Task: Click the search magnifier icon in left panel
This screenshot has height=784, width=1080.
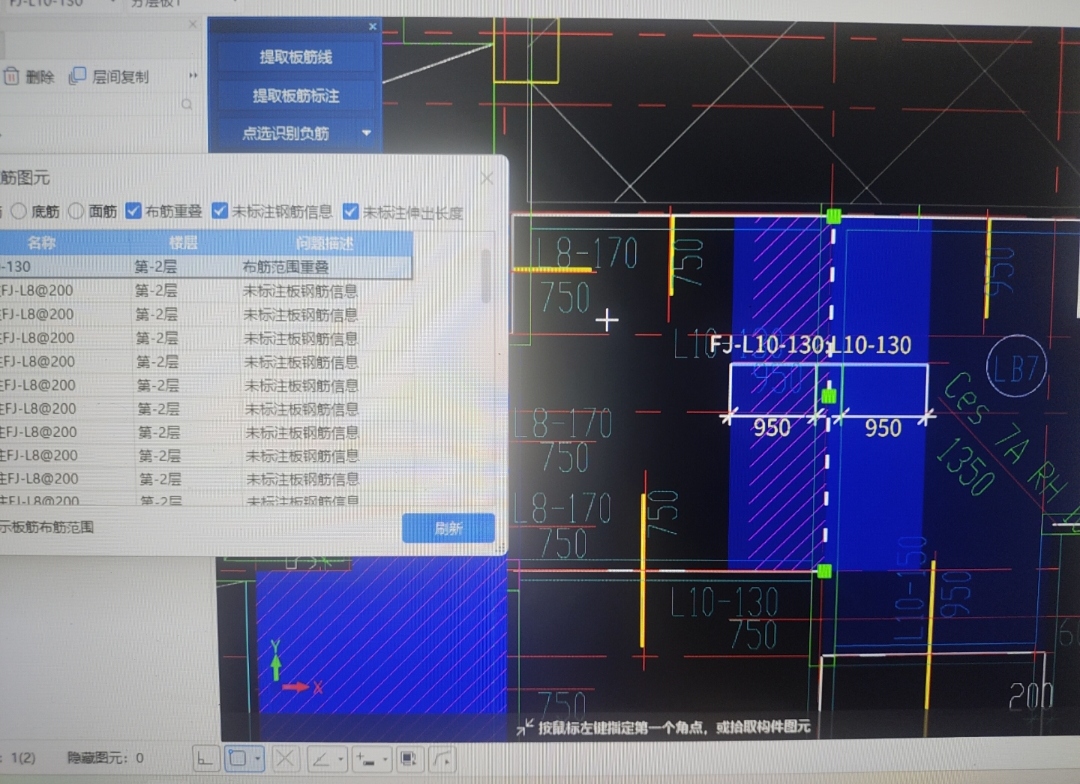Action: coord(187,105)
